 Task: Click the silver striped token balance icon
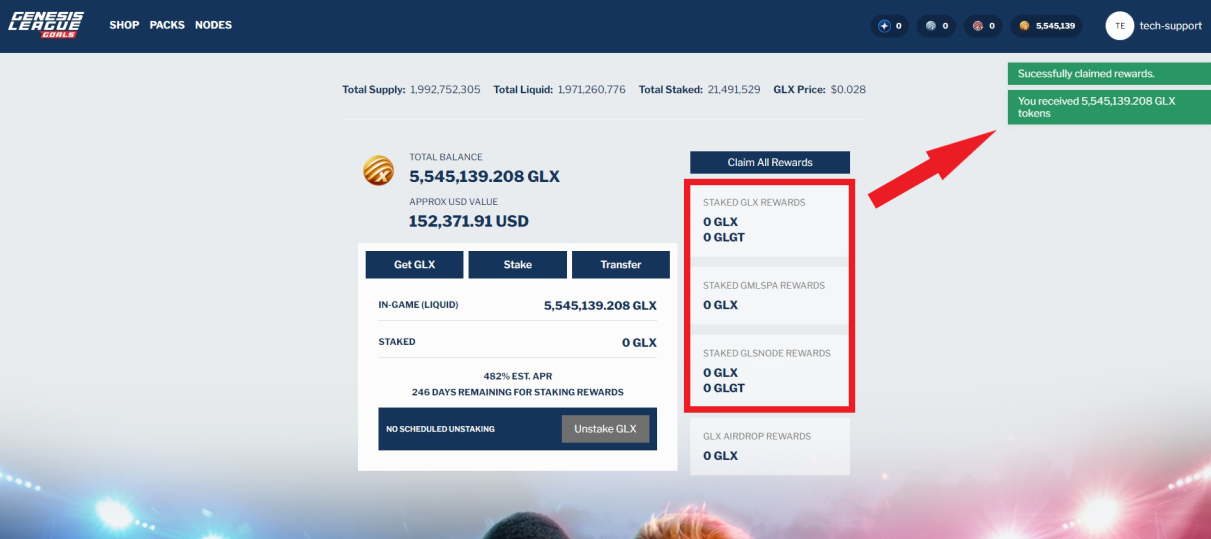point(930,26)
